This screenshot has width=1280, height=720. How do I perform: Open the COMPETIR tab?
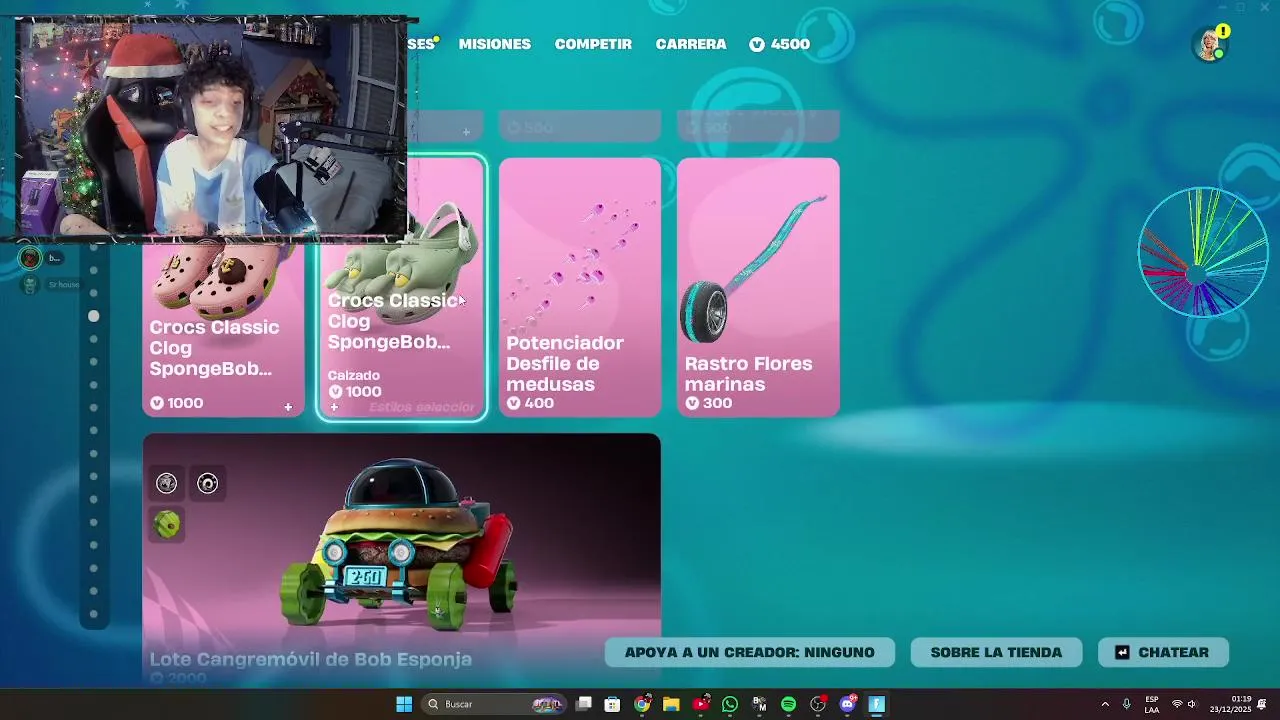point(593,44)
